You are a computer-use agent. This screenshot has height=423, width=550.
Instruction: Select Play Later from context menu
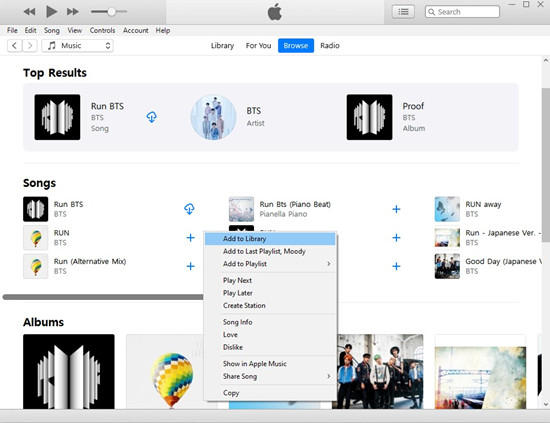270,293
